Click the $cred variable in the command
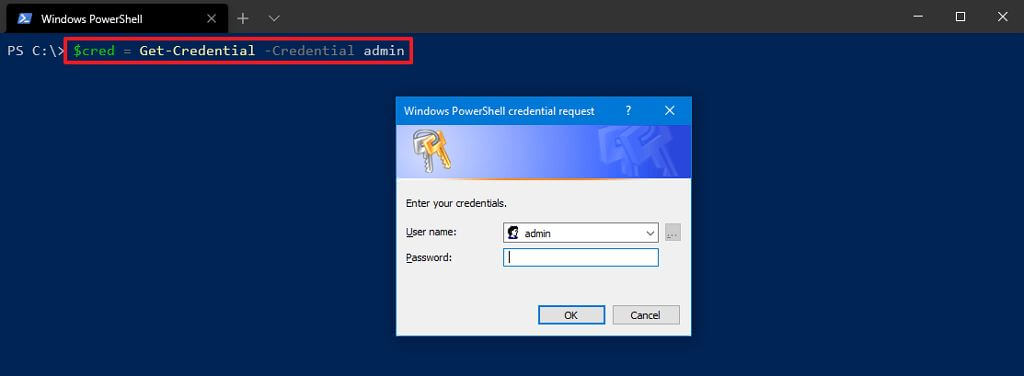The width and height of the screenshot is (1024, 376). pyautogui.click(x=93, y=50)
